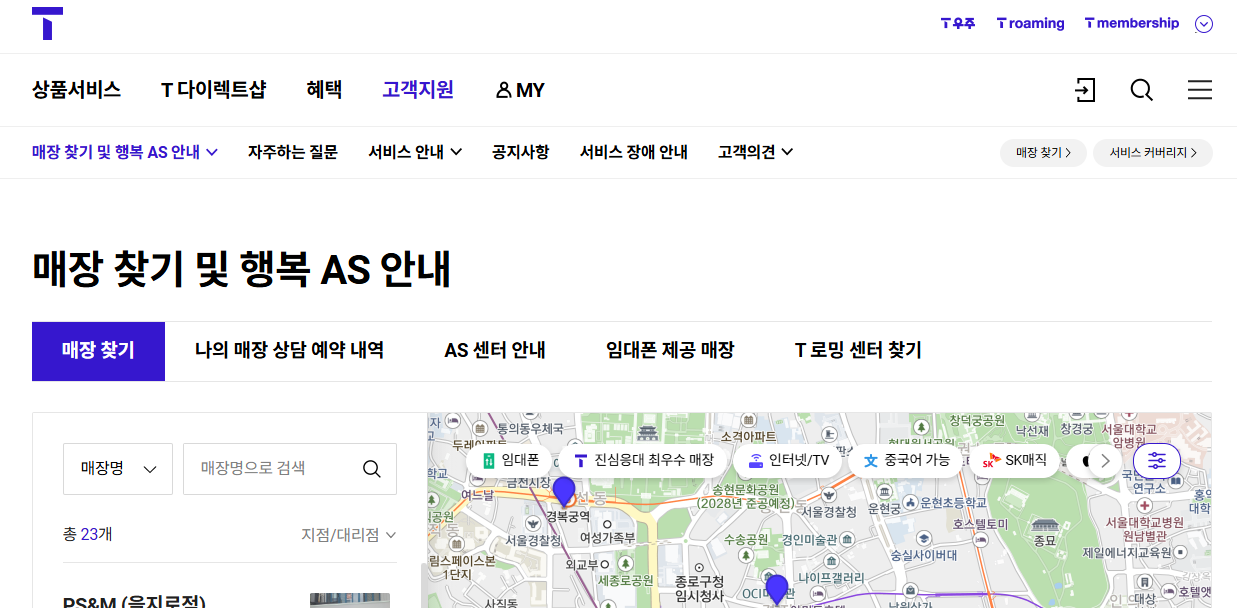The height and width of the screenshot is (608, 1237).
Task: Toggle the 진심응대 최우수 매장 filter chip
Action: coord(643,461)
